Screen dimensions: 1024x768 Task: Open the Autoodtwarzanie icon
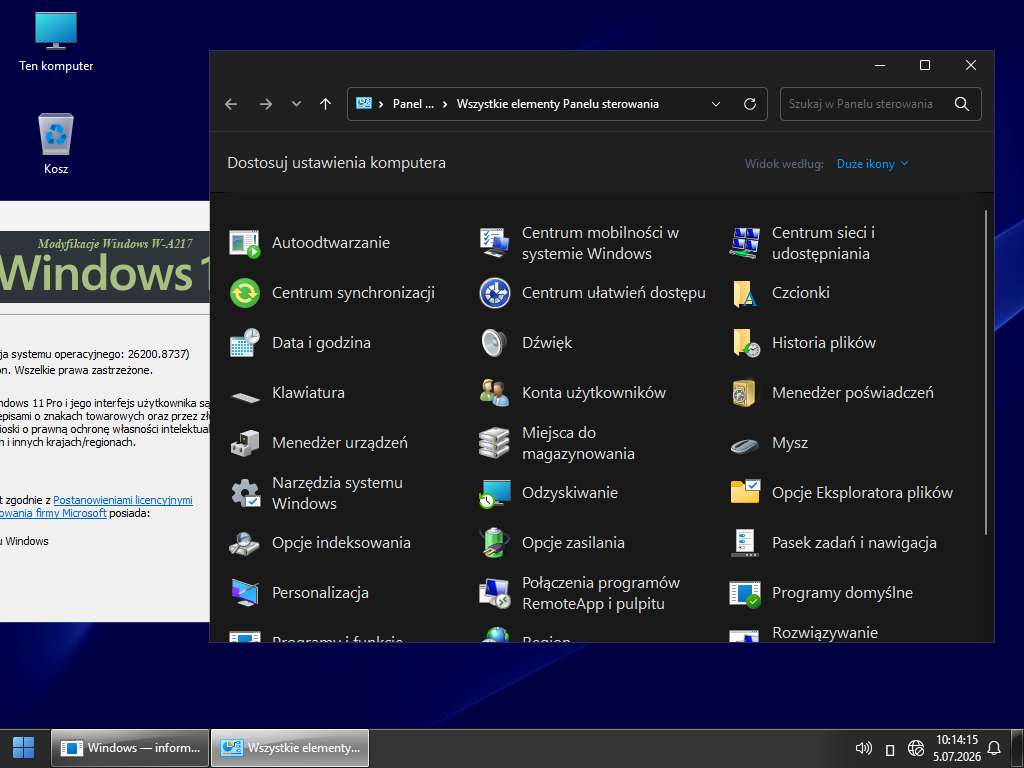tap(245, 243)
